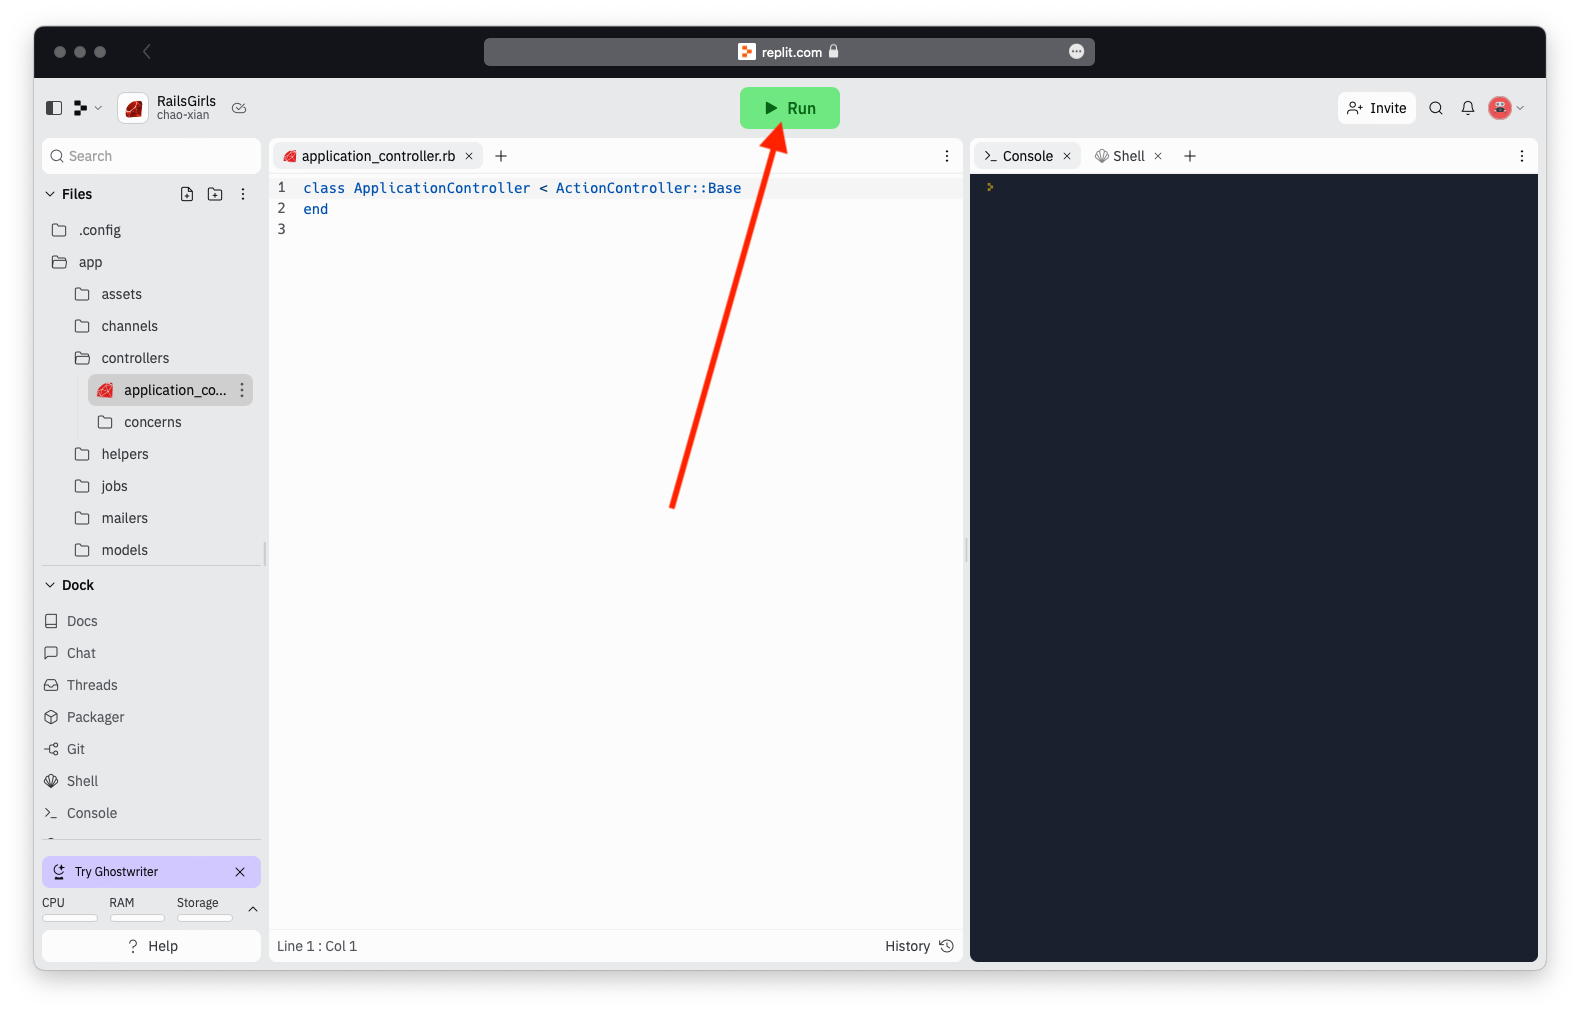The height and width of the screenshot is (1012, 1580).
Task: Go back with the browser back arrow
Action: (147, 51)
